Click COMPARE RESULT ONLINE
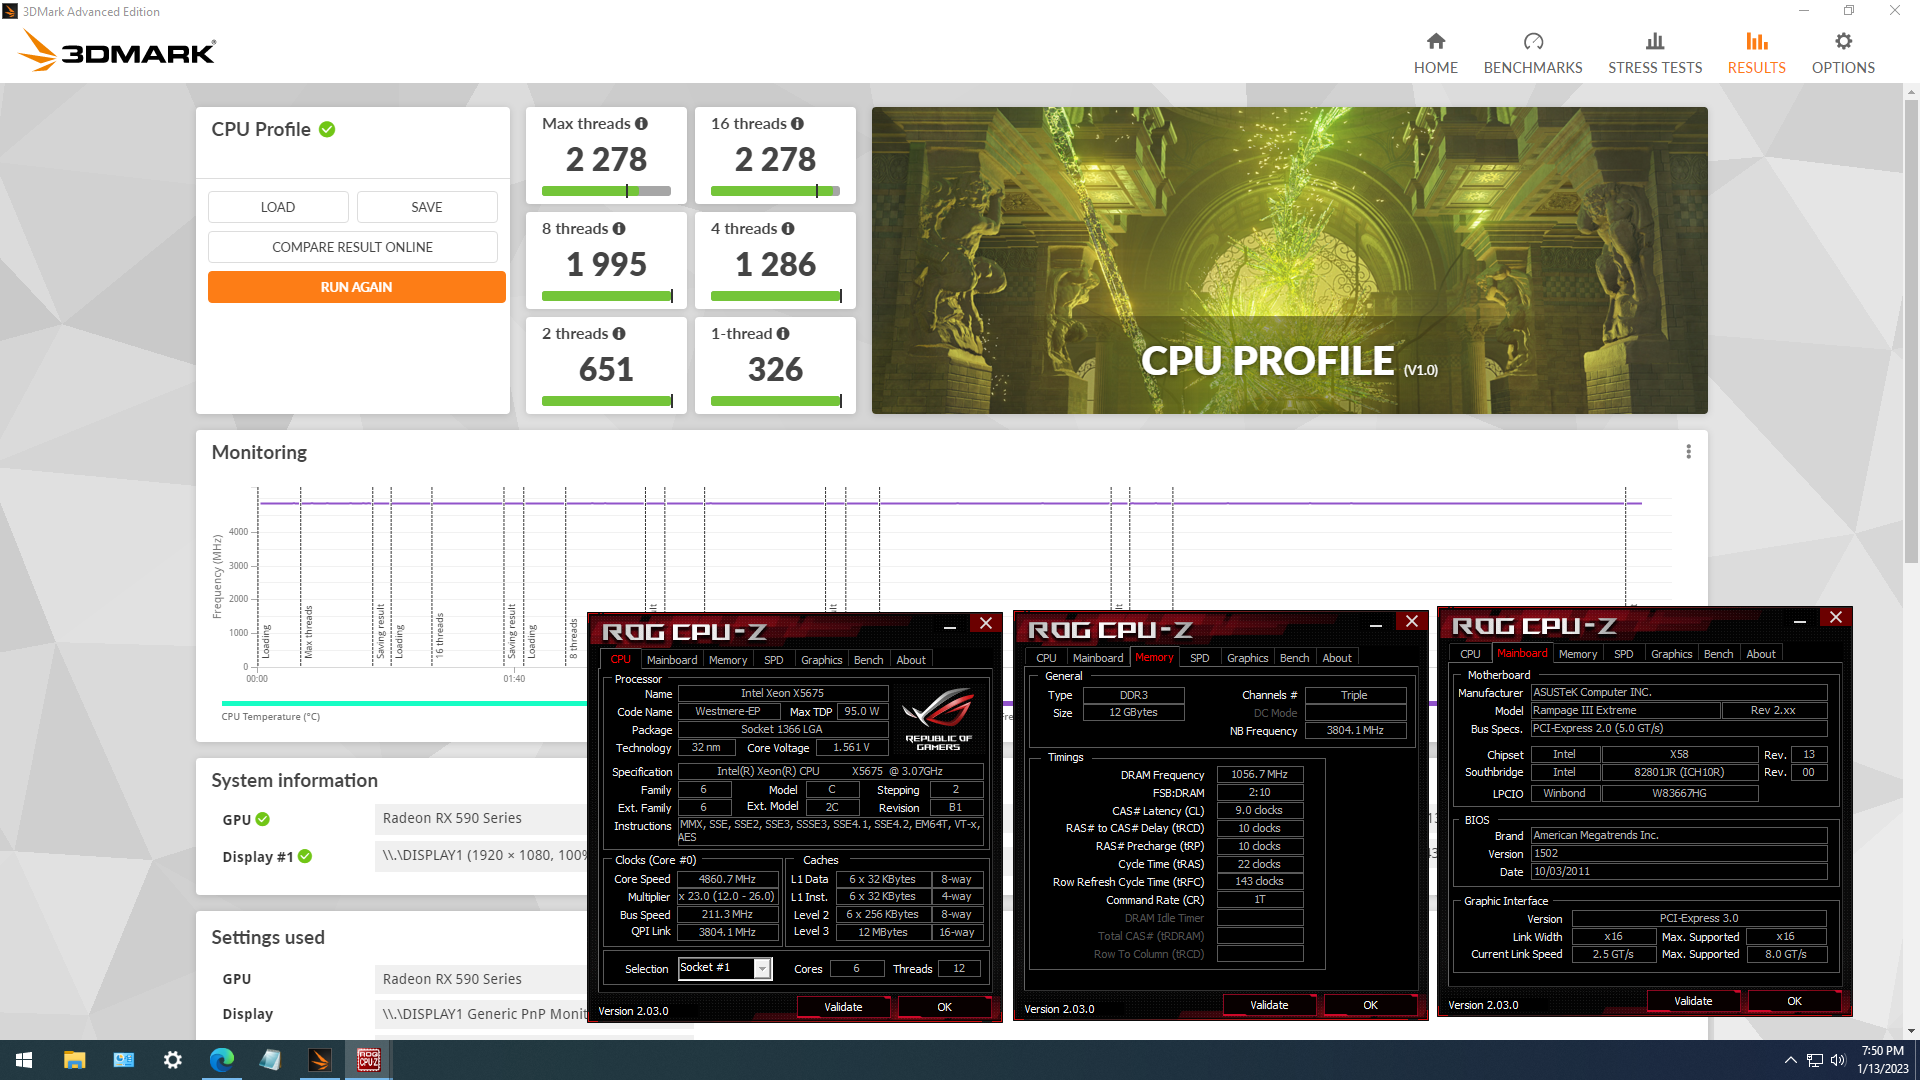 point(352,247)
